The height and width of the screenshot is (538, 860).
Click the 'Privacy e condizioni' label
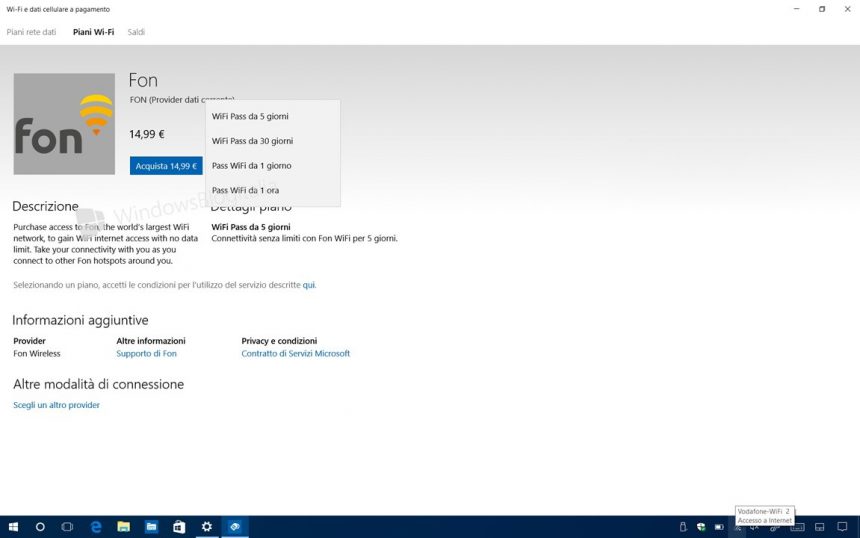[279, 341]
